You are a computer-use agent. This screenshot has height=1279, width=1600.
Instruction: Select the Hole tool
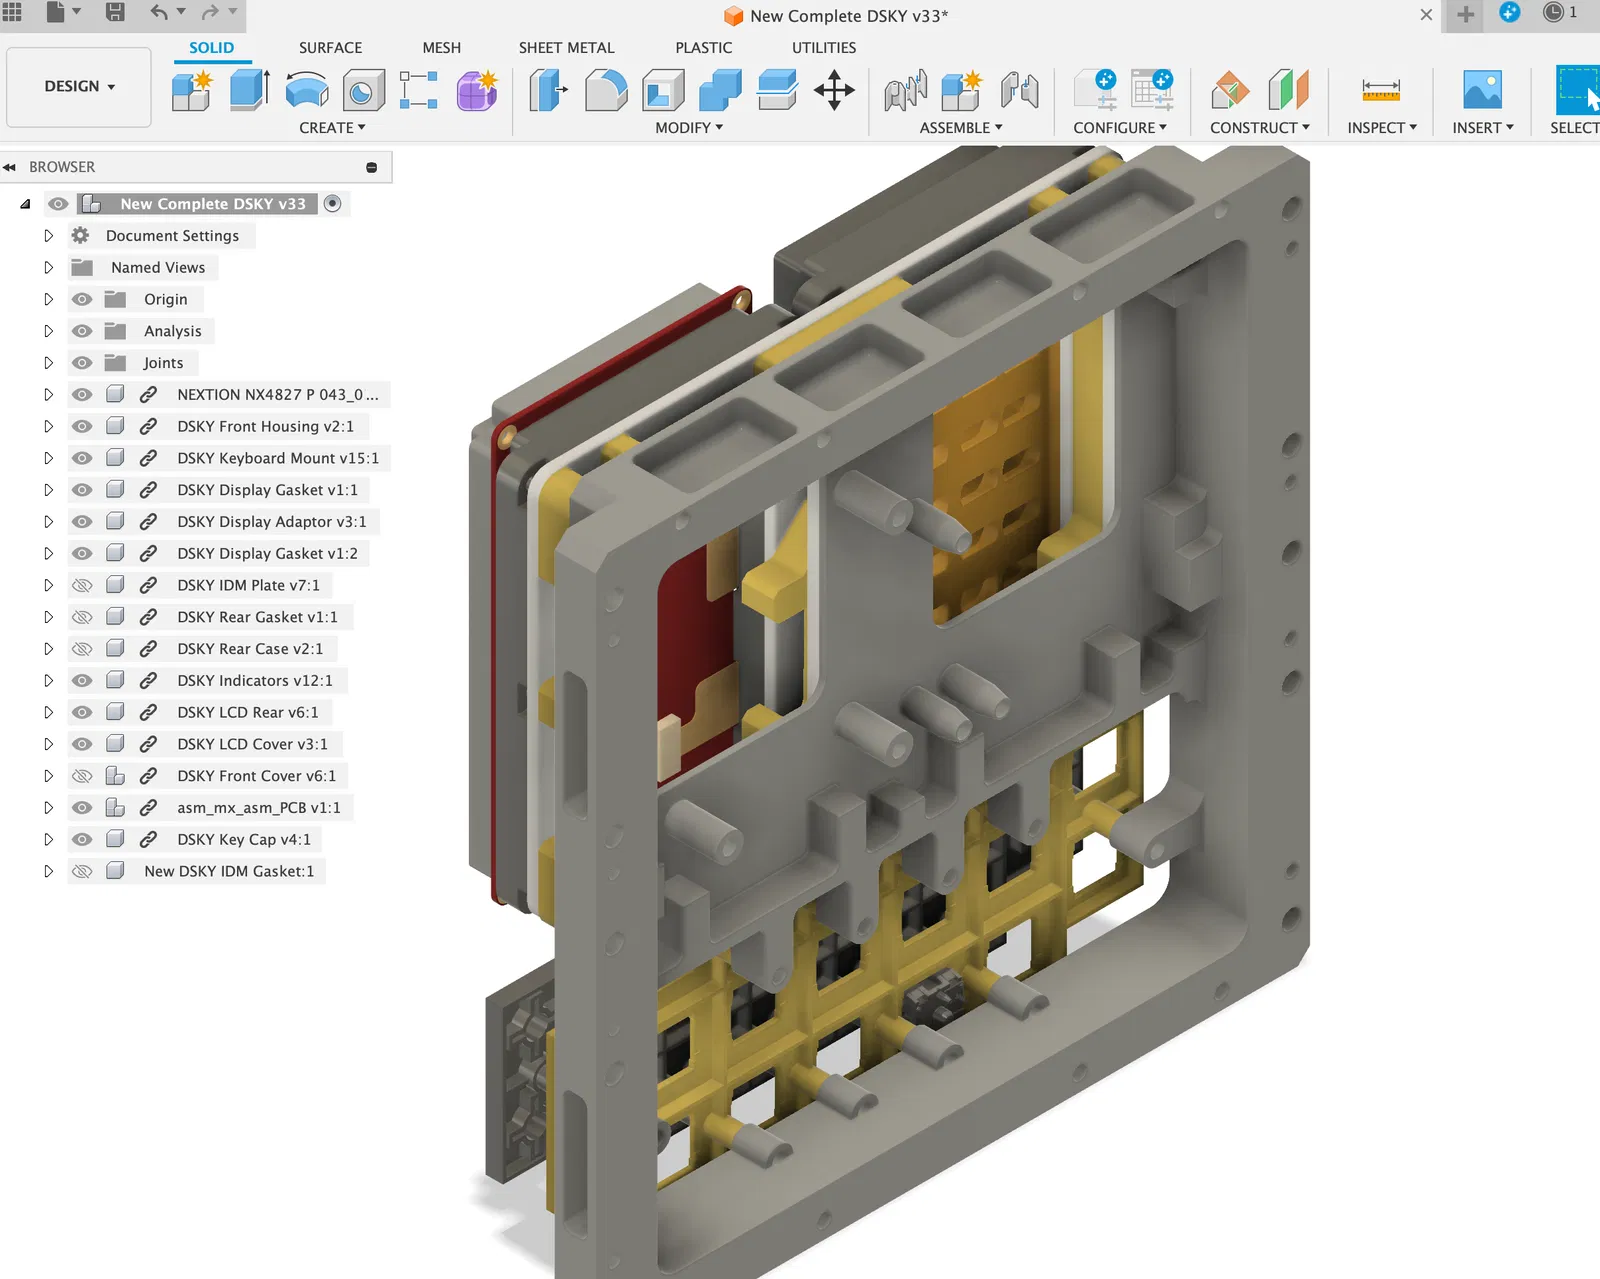pos(363,90)
